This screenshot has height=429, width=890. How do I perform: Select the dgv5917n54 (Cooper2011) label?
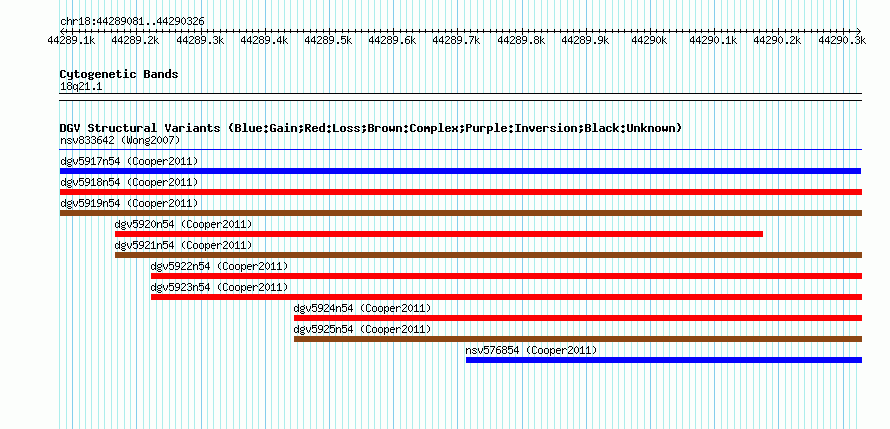[129, 161]
